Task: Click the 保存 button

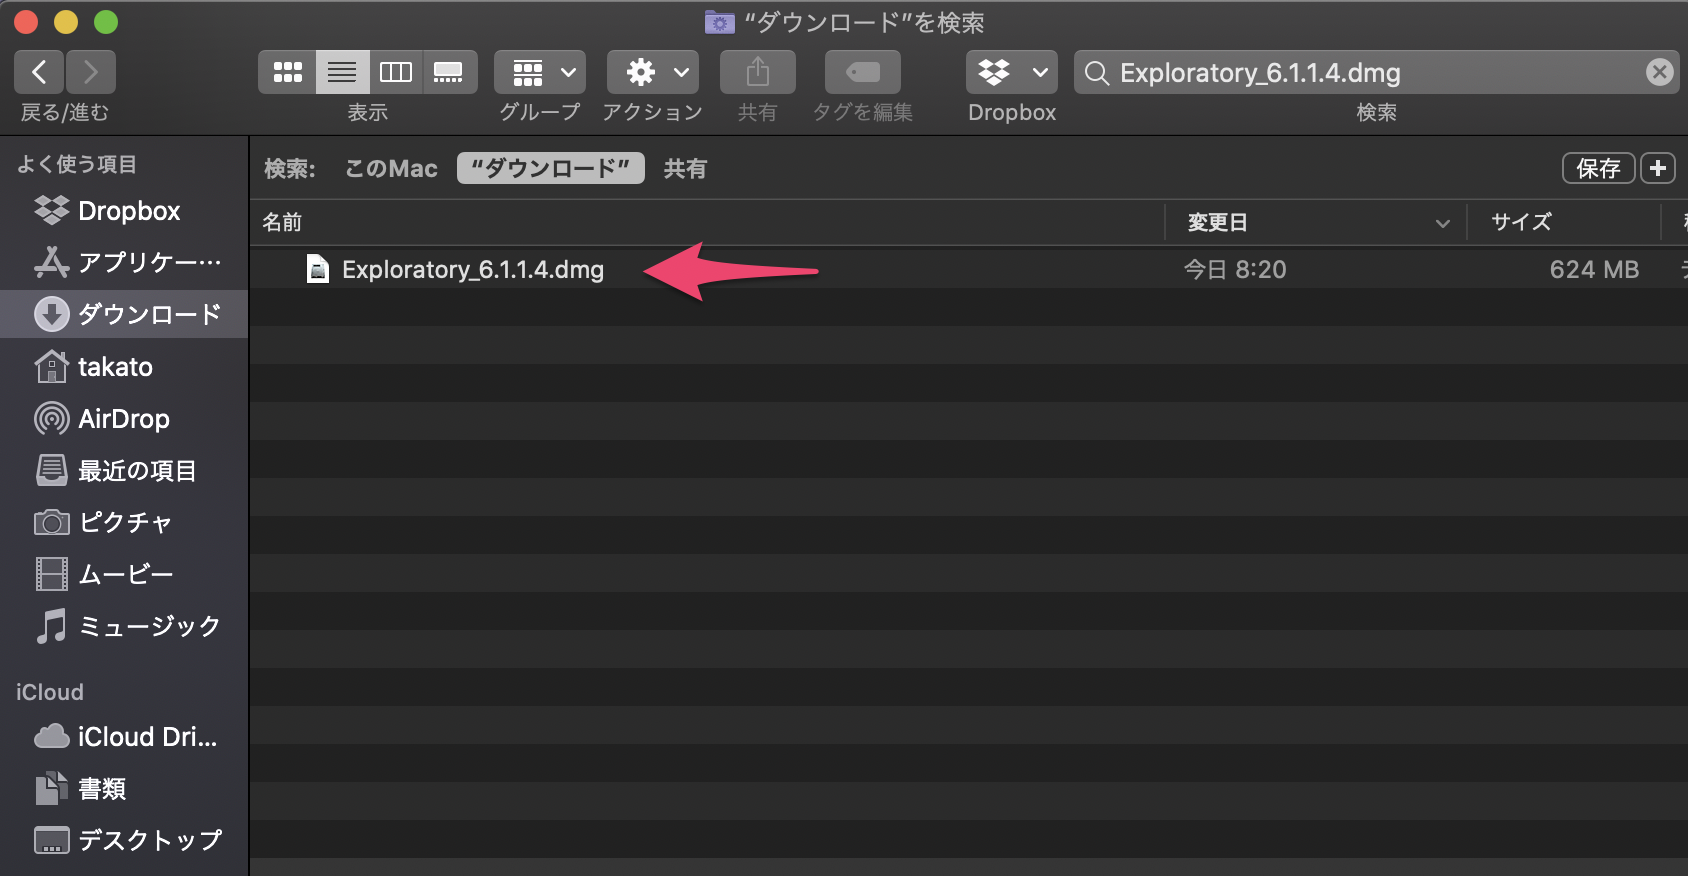Action: (x=1598, y=168)
